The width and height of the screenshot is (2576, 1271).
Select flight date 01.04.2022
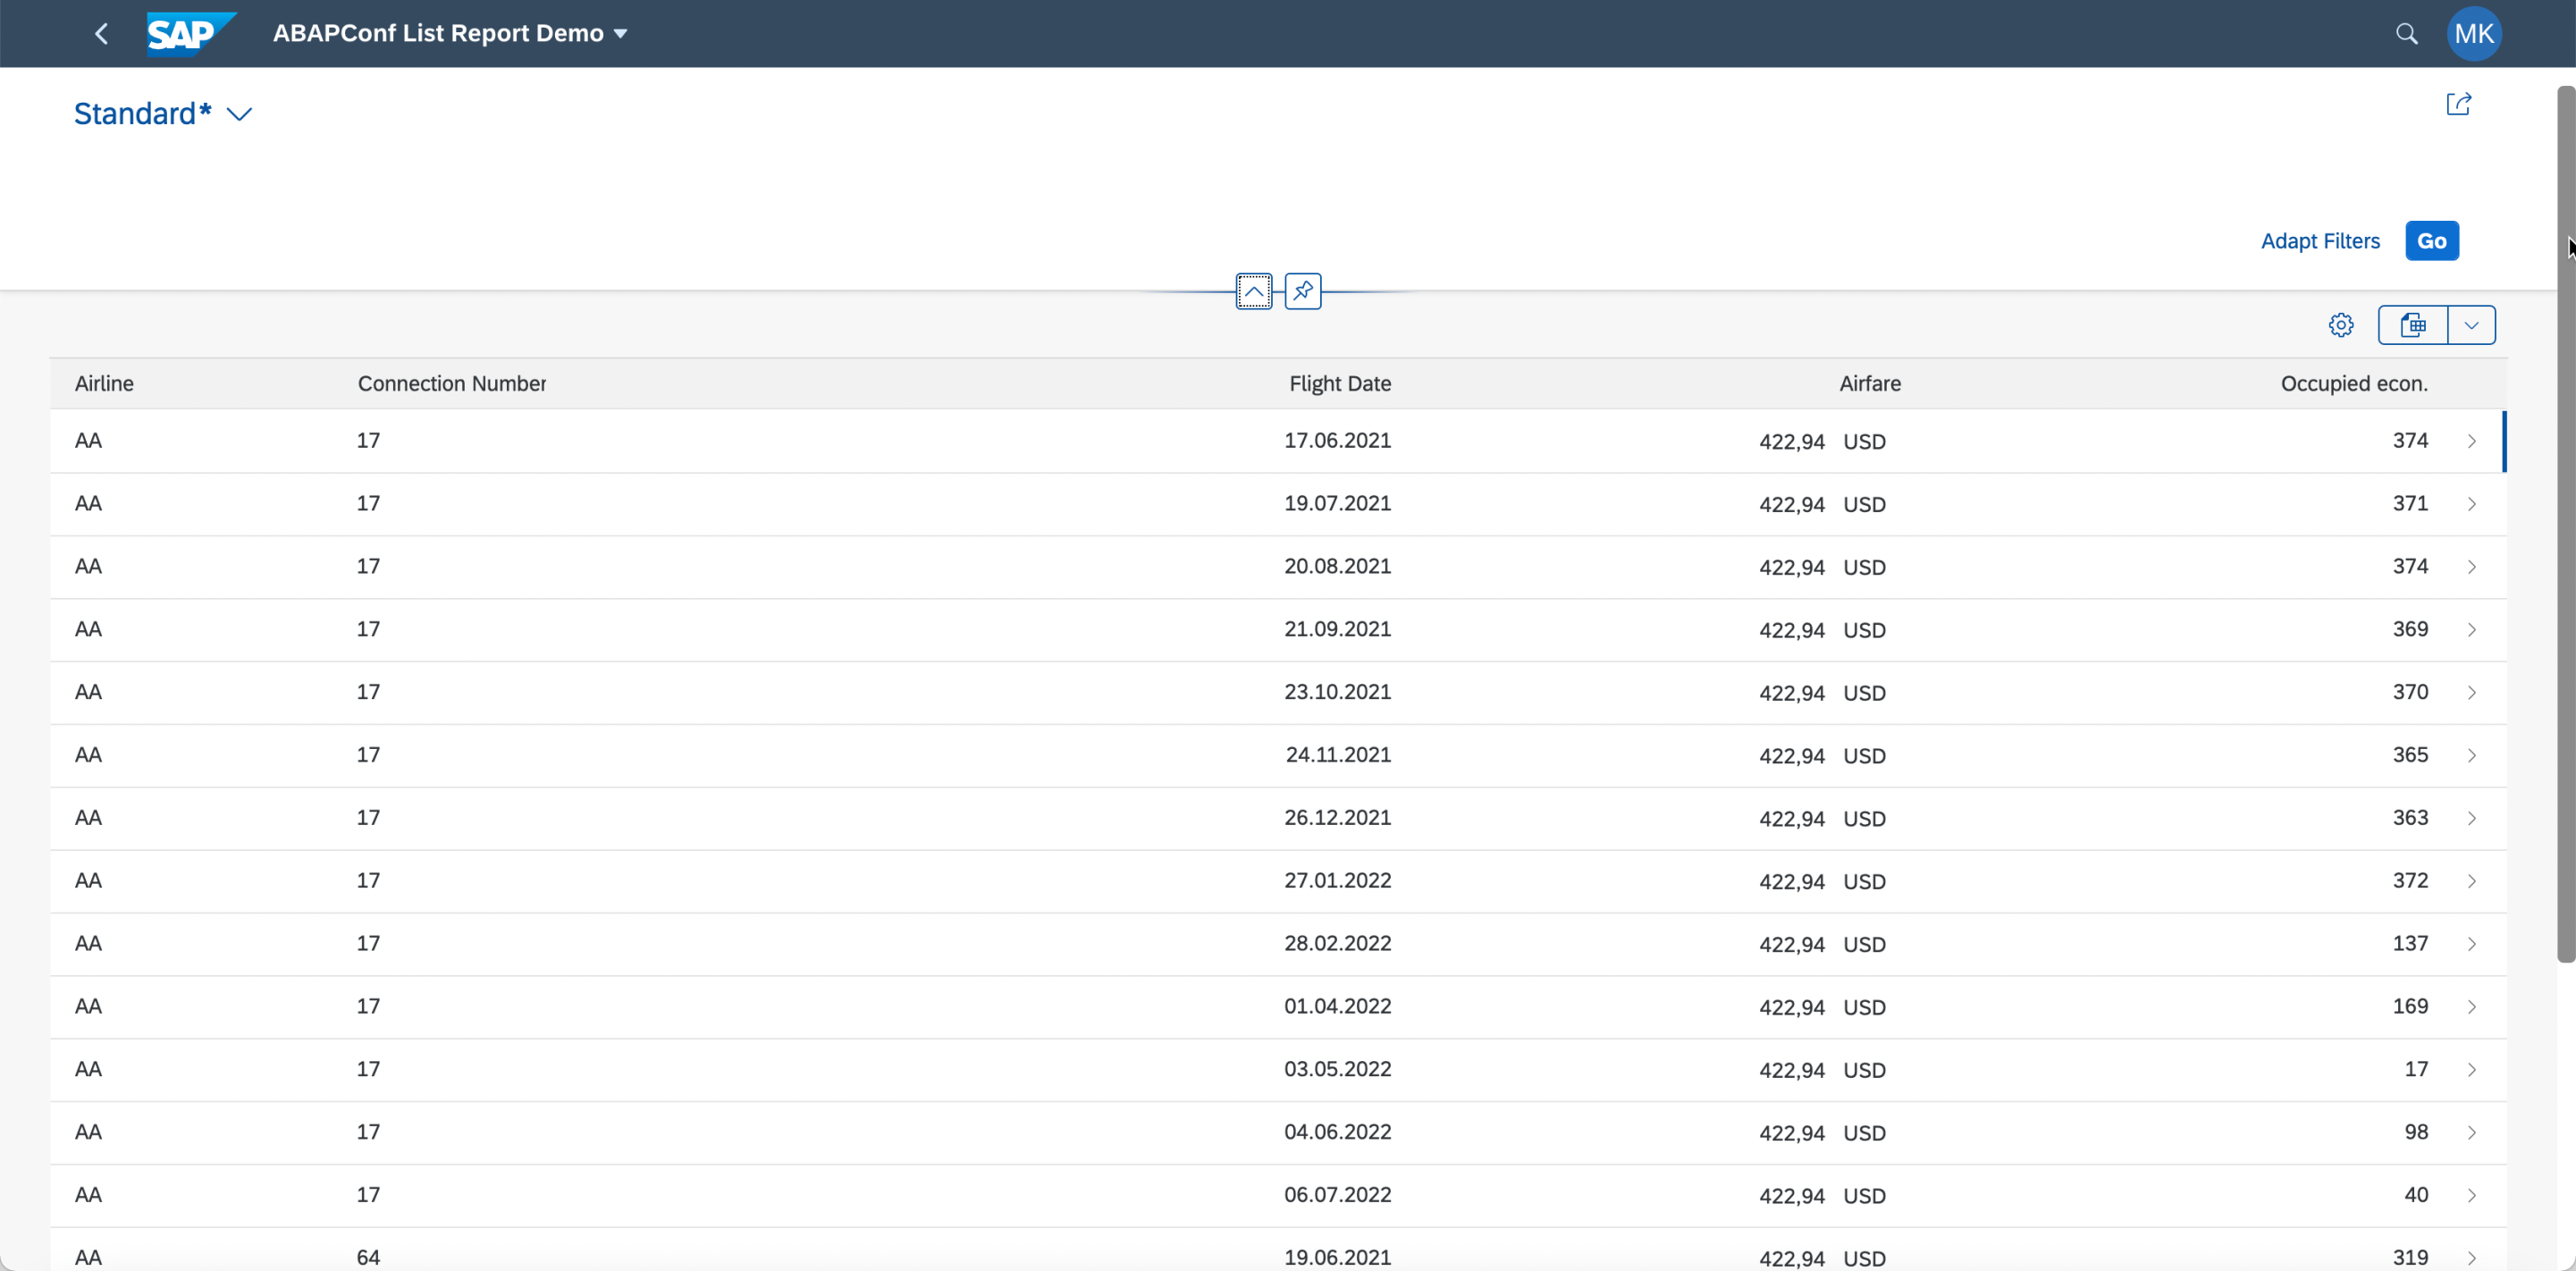[x=1338, y=1006]
